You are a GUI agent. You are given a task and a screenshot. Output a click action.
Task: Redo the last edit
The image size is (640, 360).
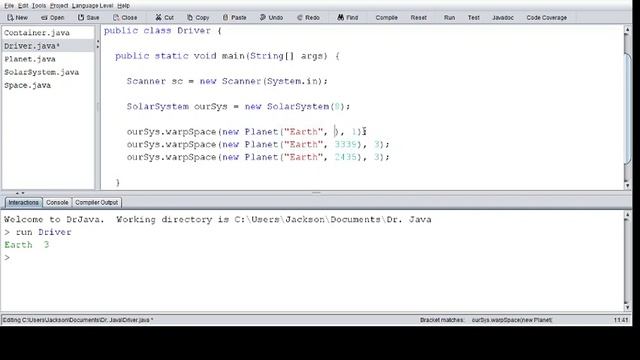coord(308,18)
